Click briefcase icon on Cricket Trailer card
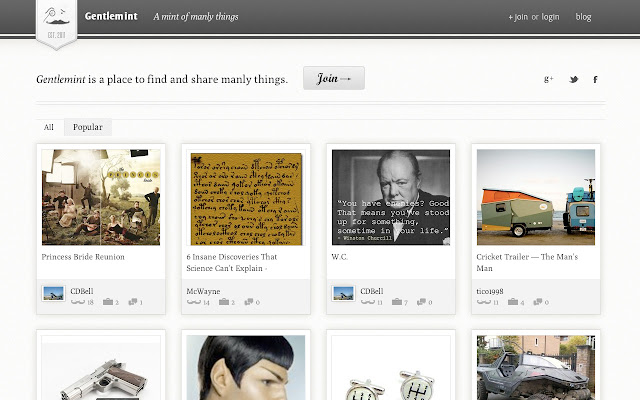This screenshot has width=640, height=400. click(513, 302)
